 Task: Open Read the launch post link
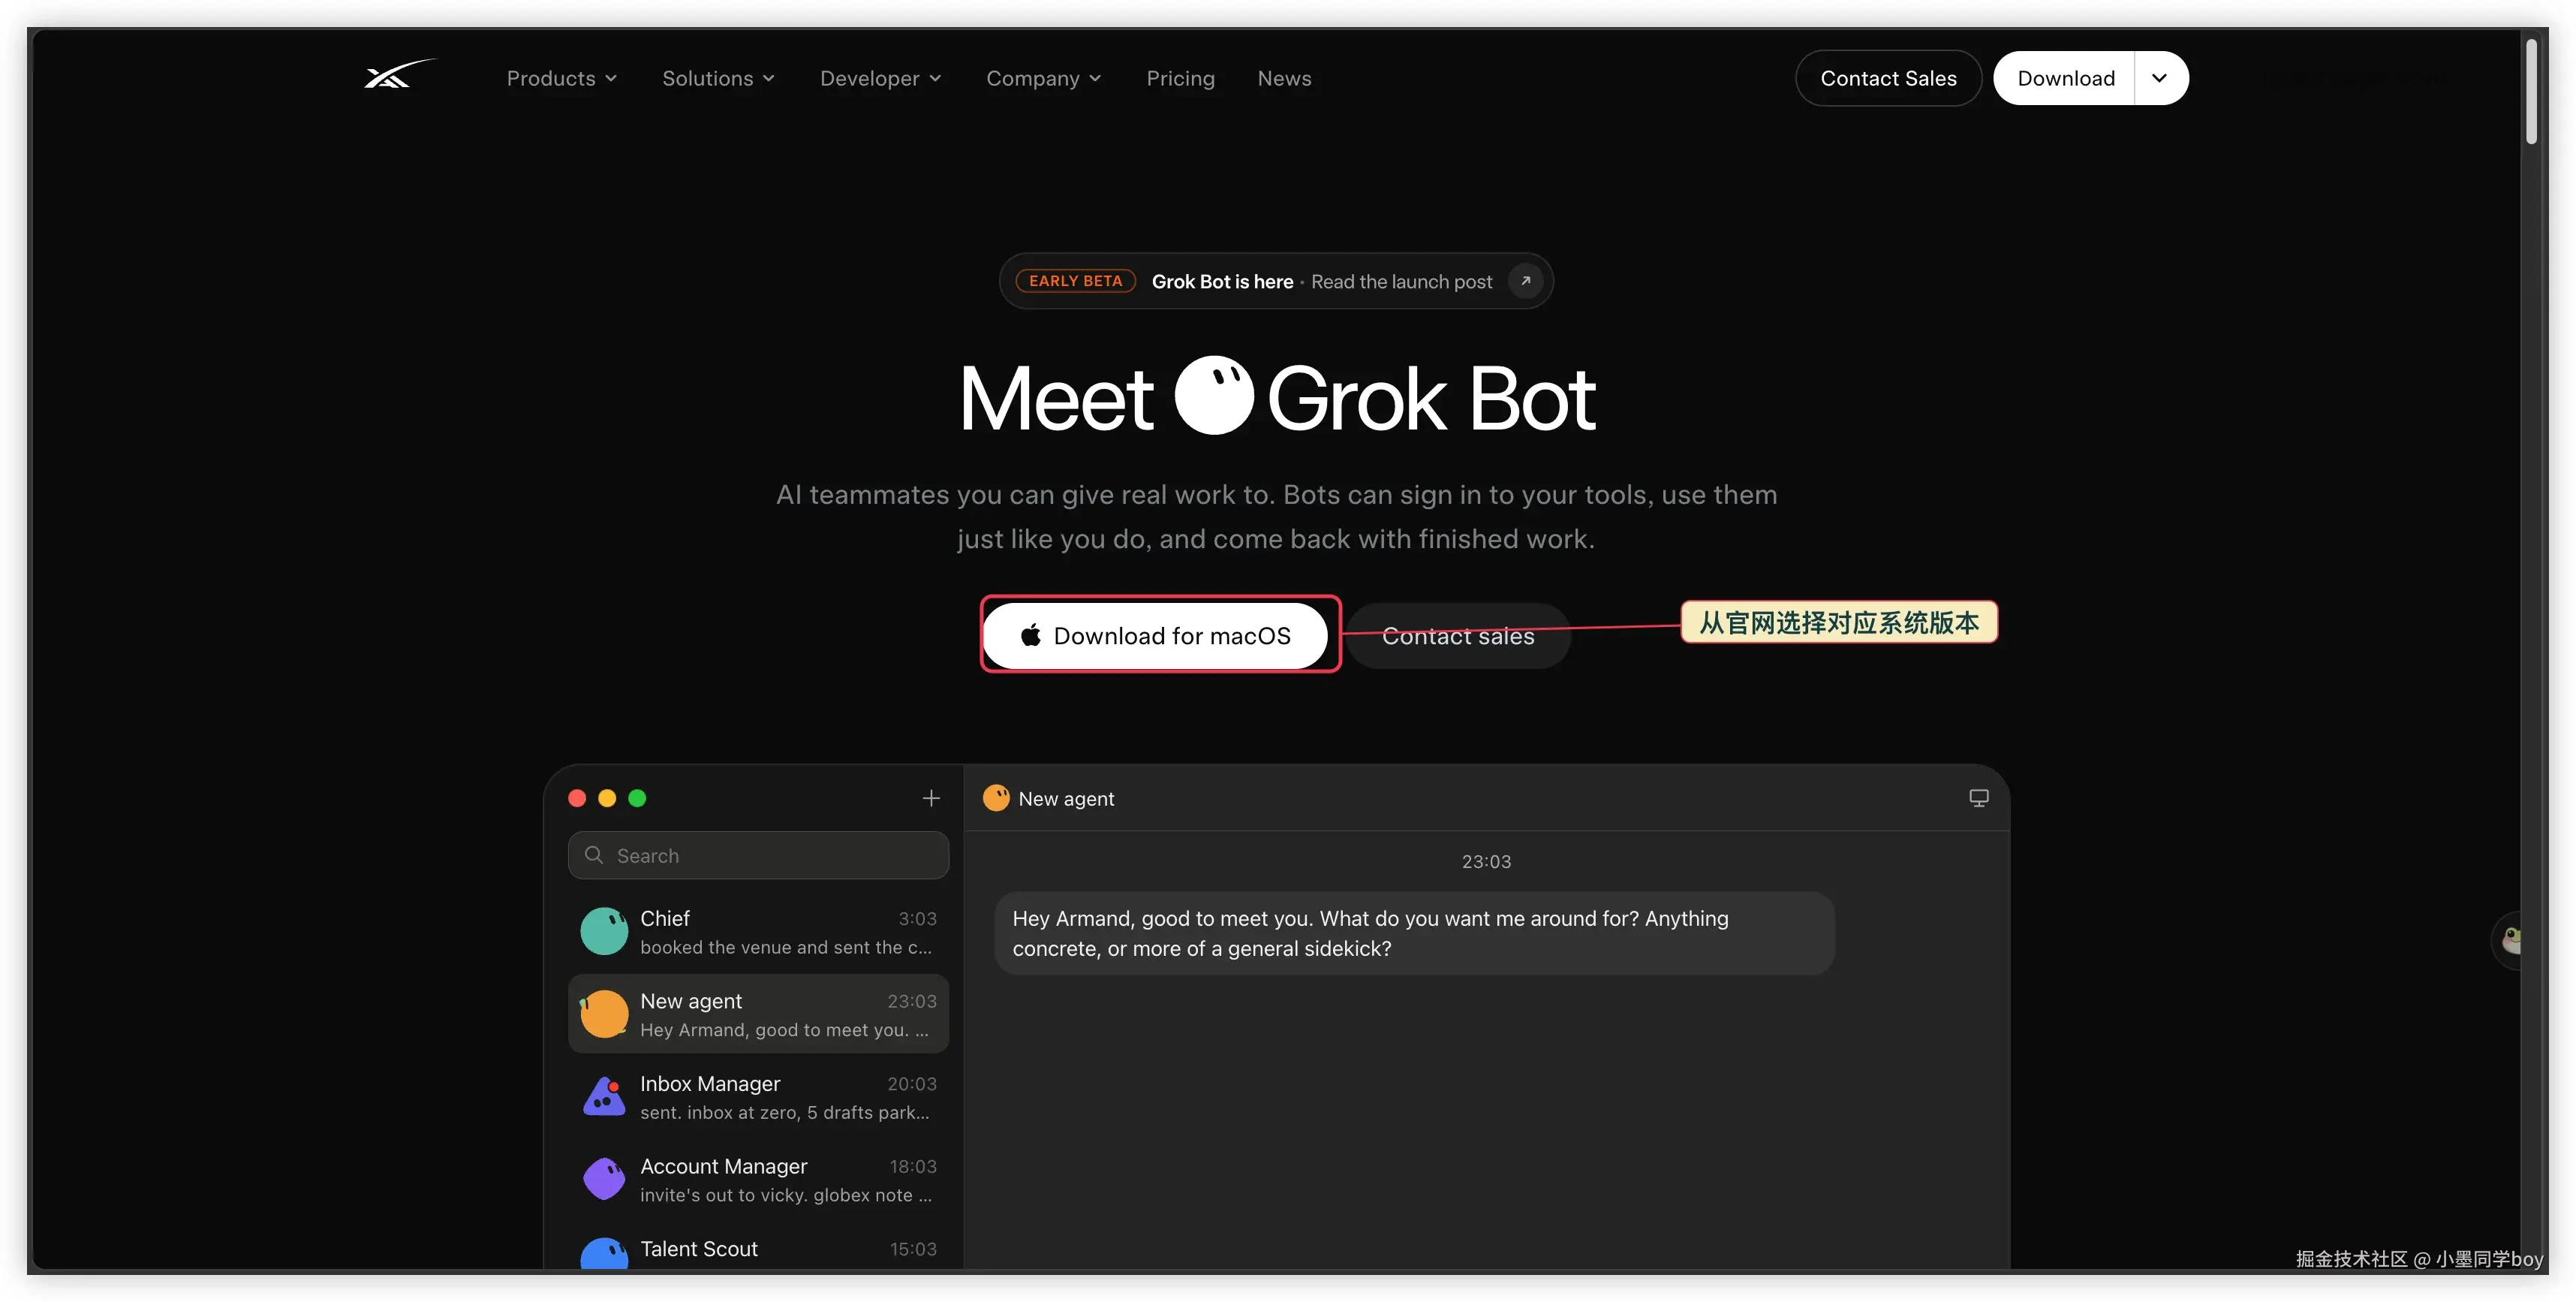tap(1401, 282)
